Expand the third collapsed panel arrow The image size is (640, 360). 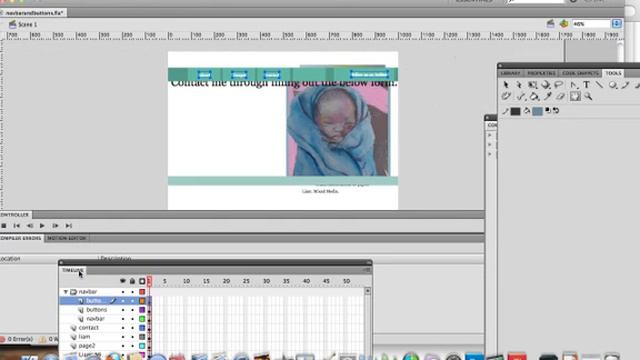490,154
